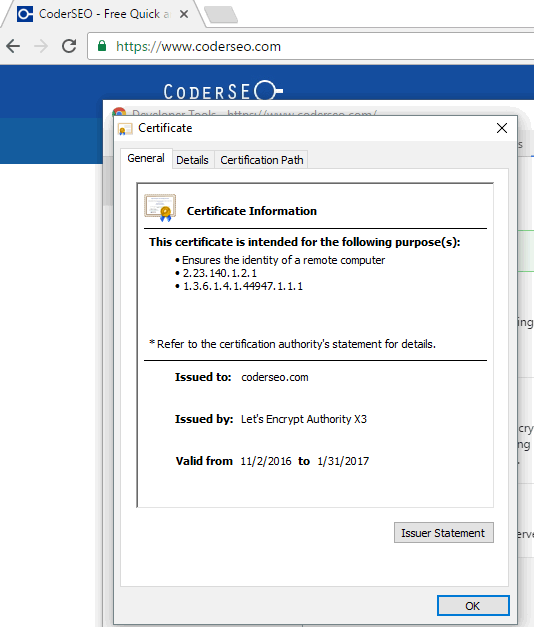Click the browser forward arrow
The height and width of the screenshot is (627, 534).
point(41,46)
